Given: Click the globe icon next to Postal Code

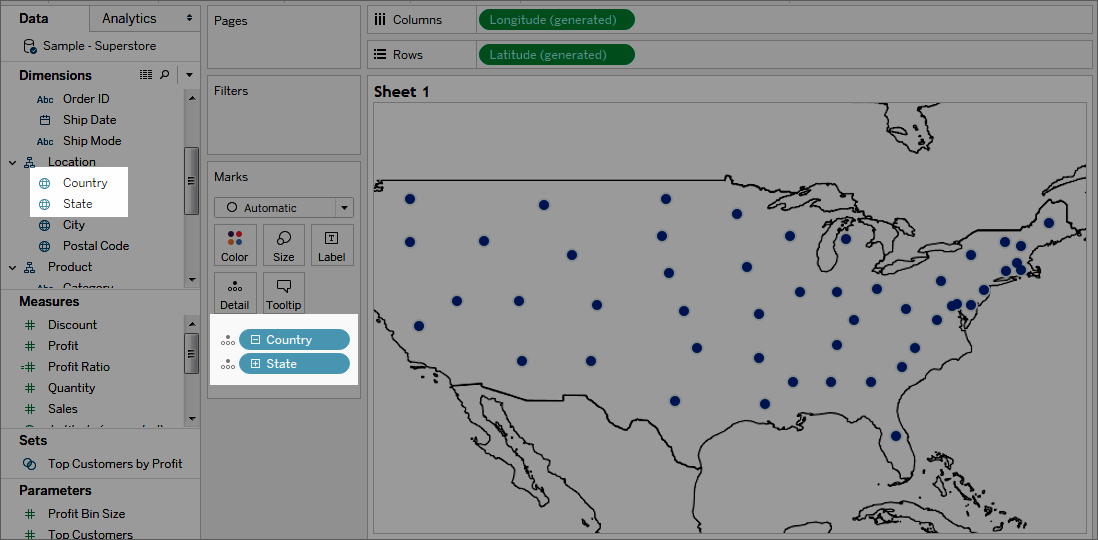Looking at the screenshot, I should point(45,246).
